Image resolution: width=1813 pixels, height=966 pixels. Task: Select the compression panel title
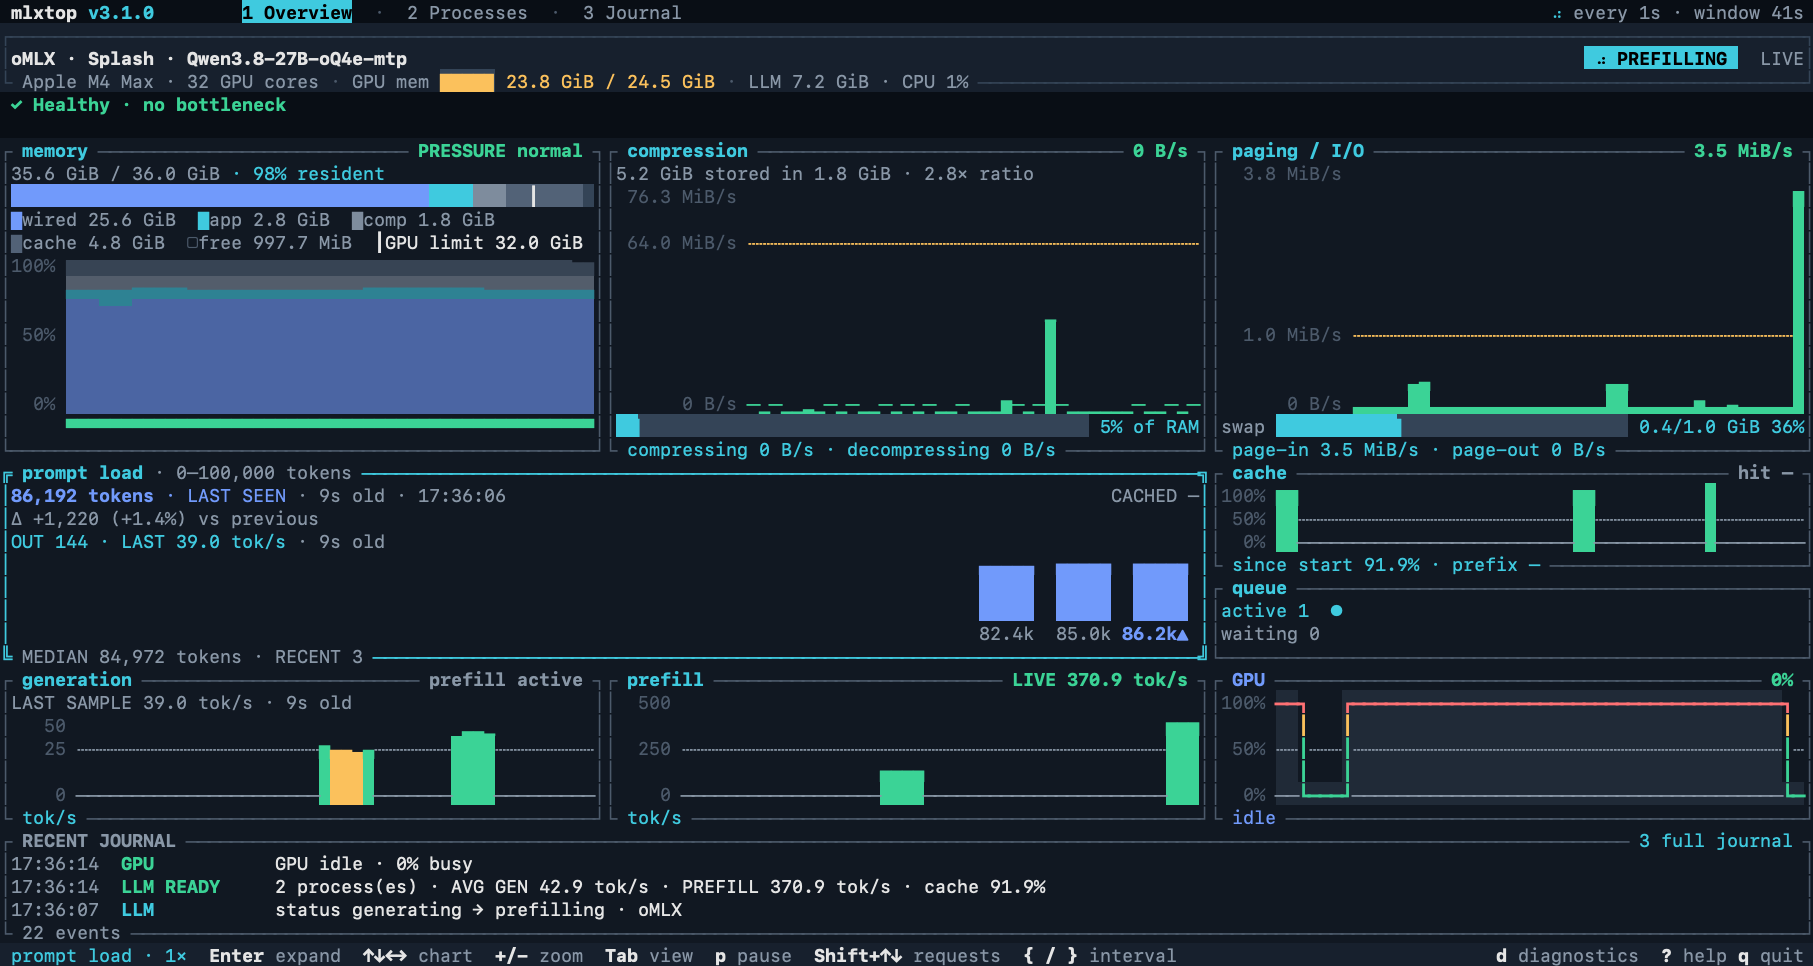[687, 151]
